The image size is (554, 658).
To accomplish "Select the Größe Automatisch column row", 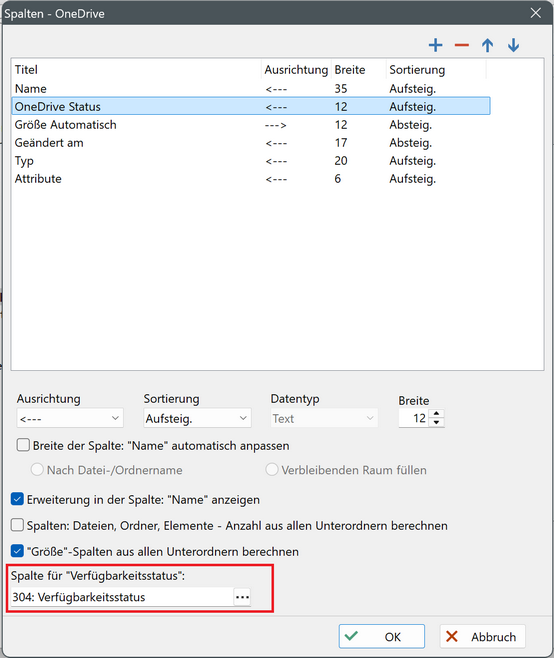I will pyautogui.click(x=251, y=125).
